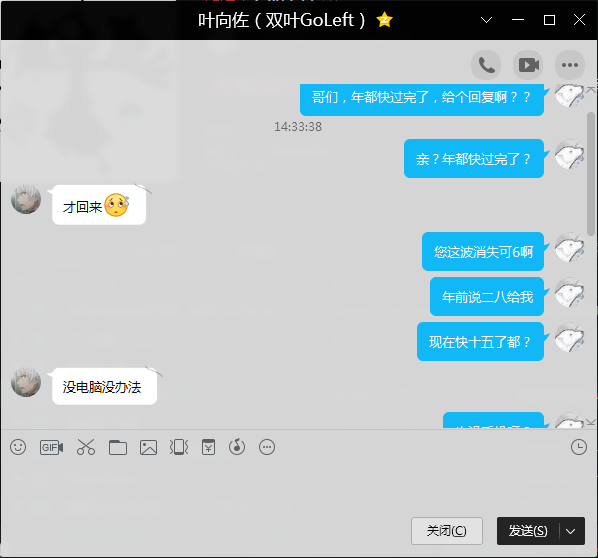The width and height of the screenshot is (598, 558).
Task: Click contact avatar next to 才回来
Action: click(x=26, y=199)
